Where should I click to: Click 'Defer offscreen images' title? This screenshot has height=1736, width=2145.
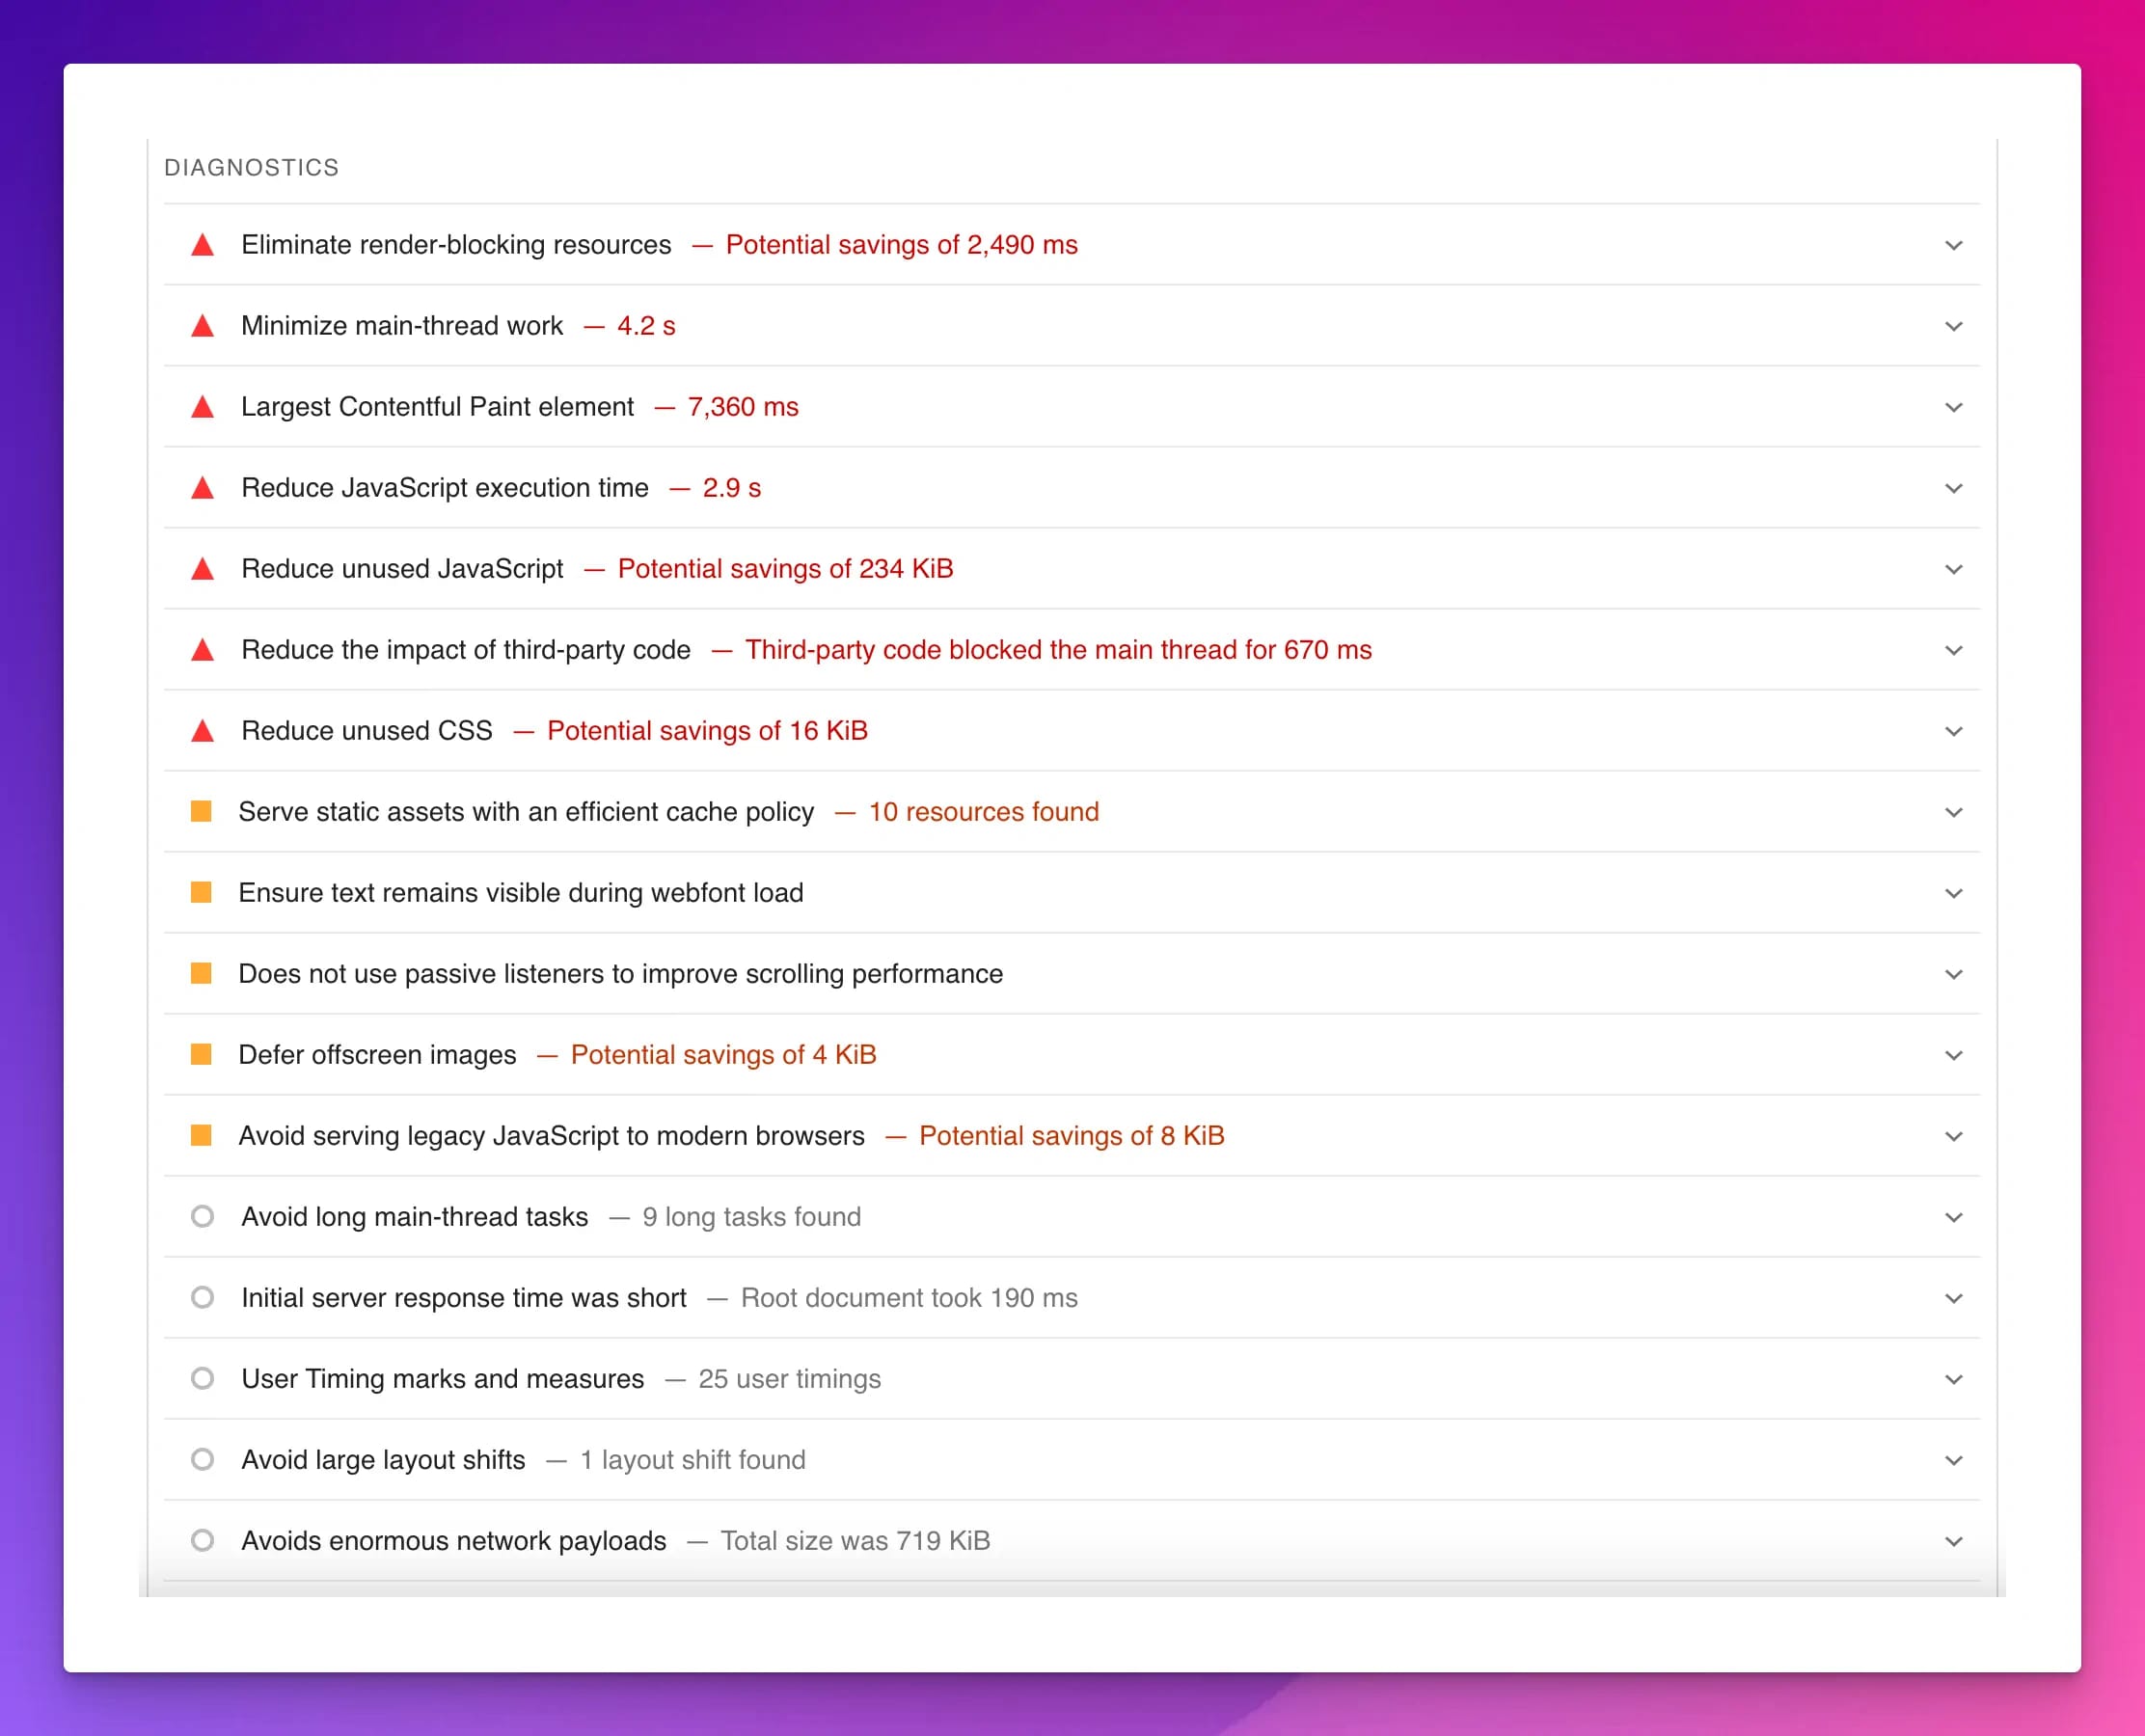coord(377,1055)
